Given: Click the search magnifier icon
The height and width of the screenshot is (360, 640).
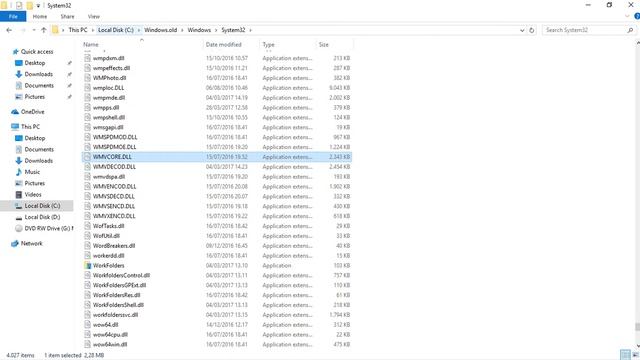Looking at the screenshot, I should pos(630,30).
